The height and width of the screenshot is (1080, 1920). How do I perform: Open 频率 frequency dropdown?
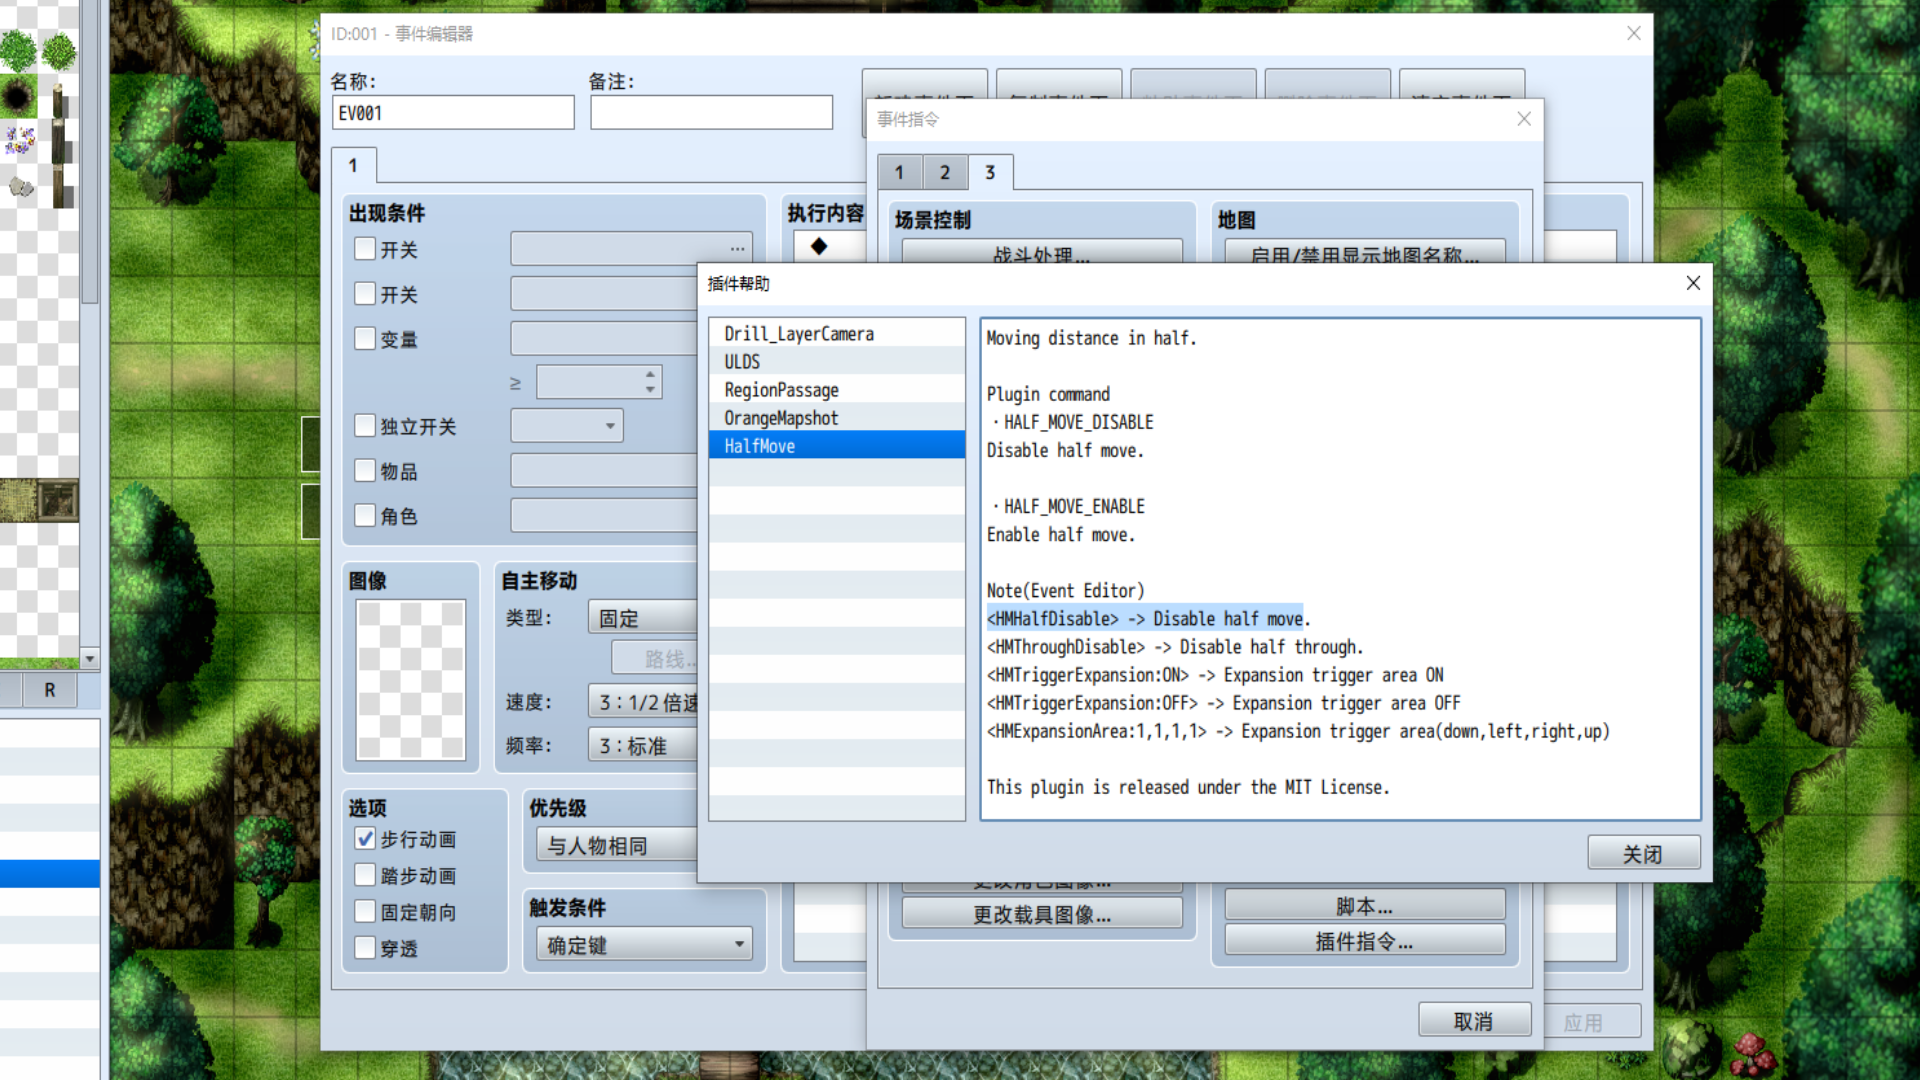642,745
